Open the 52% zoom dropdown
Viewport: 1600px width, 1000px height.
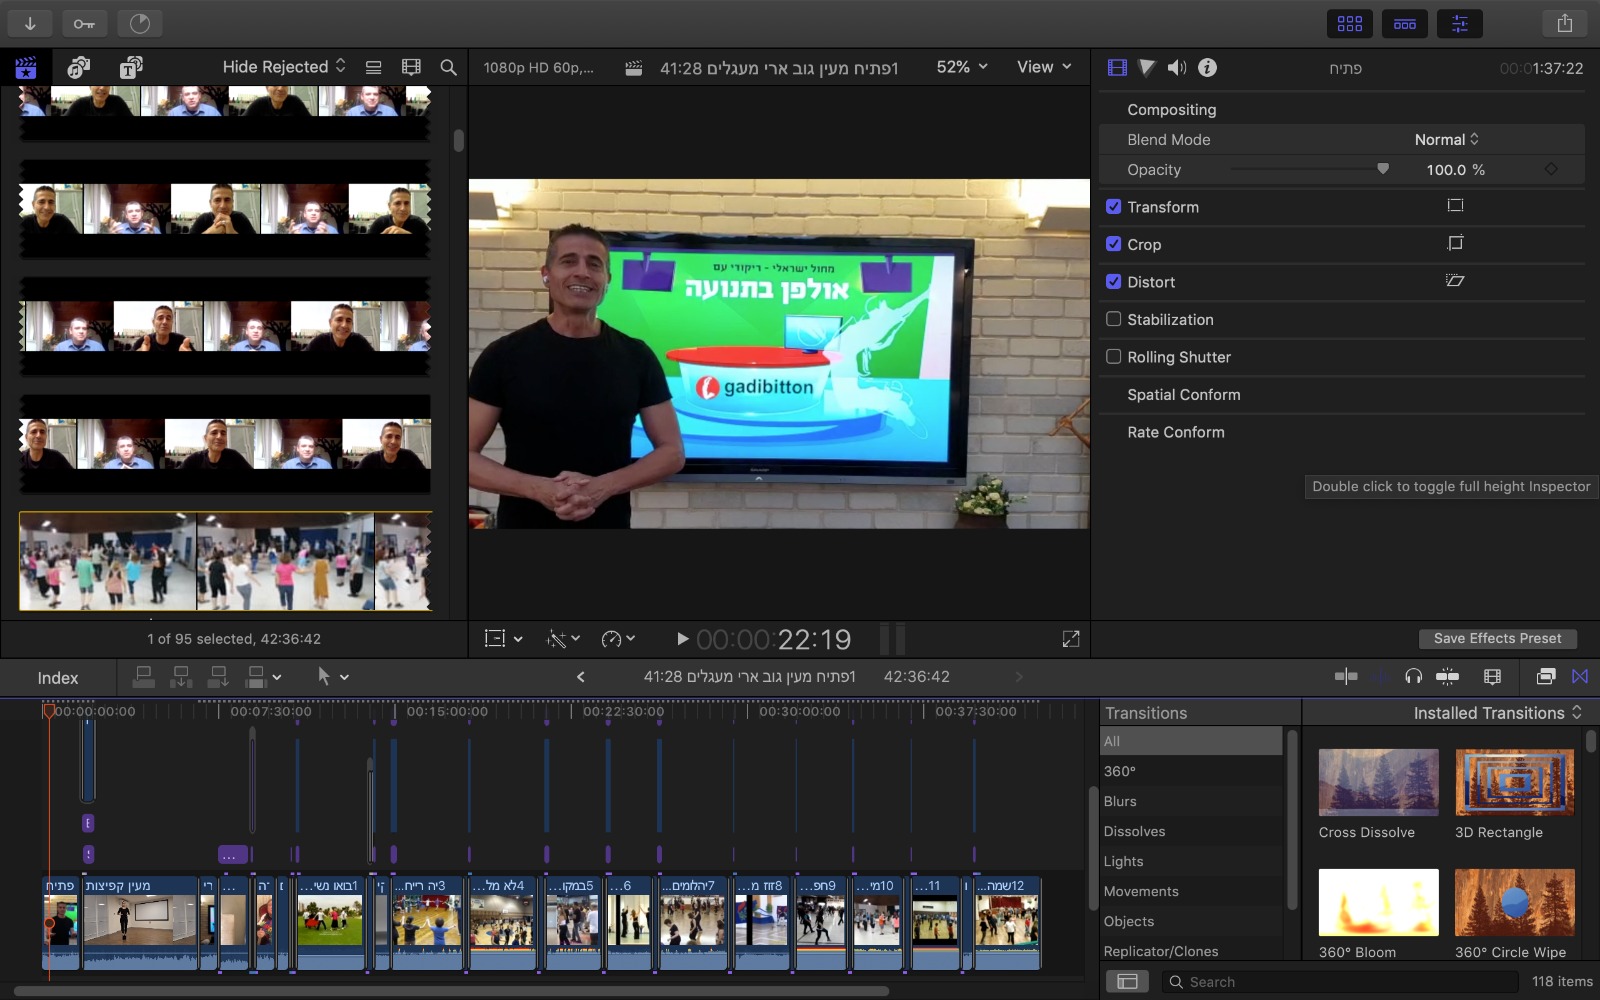[962, 67]
